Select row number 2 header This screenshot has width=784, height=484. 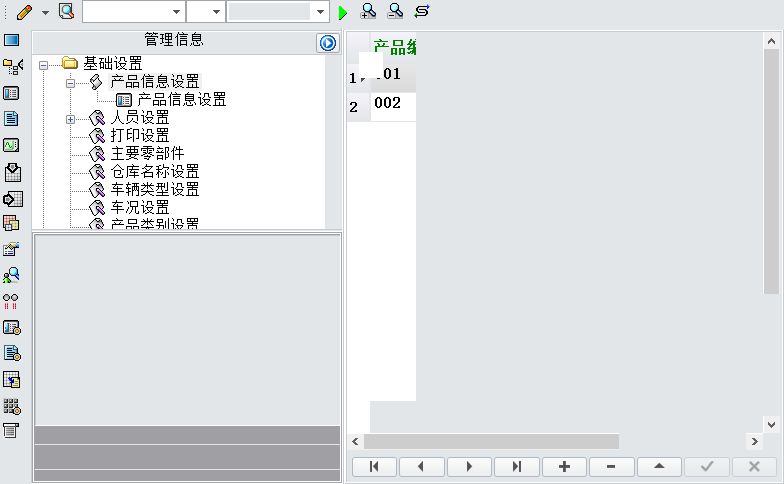coord(358,106)
